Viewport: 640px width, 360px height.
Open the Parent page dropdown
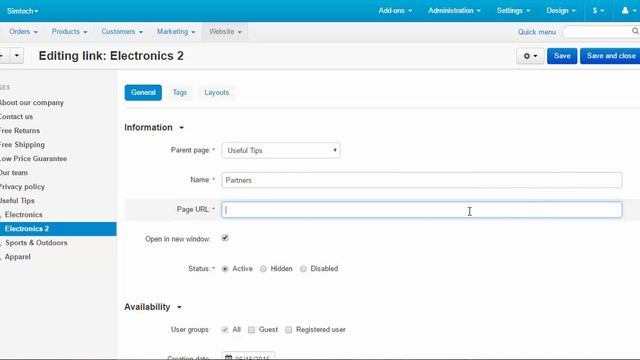[281, 150]
